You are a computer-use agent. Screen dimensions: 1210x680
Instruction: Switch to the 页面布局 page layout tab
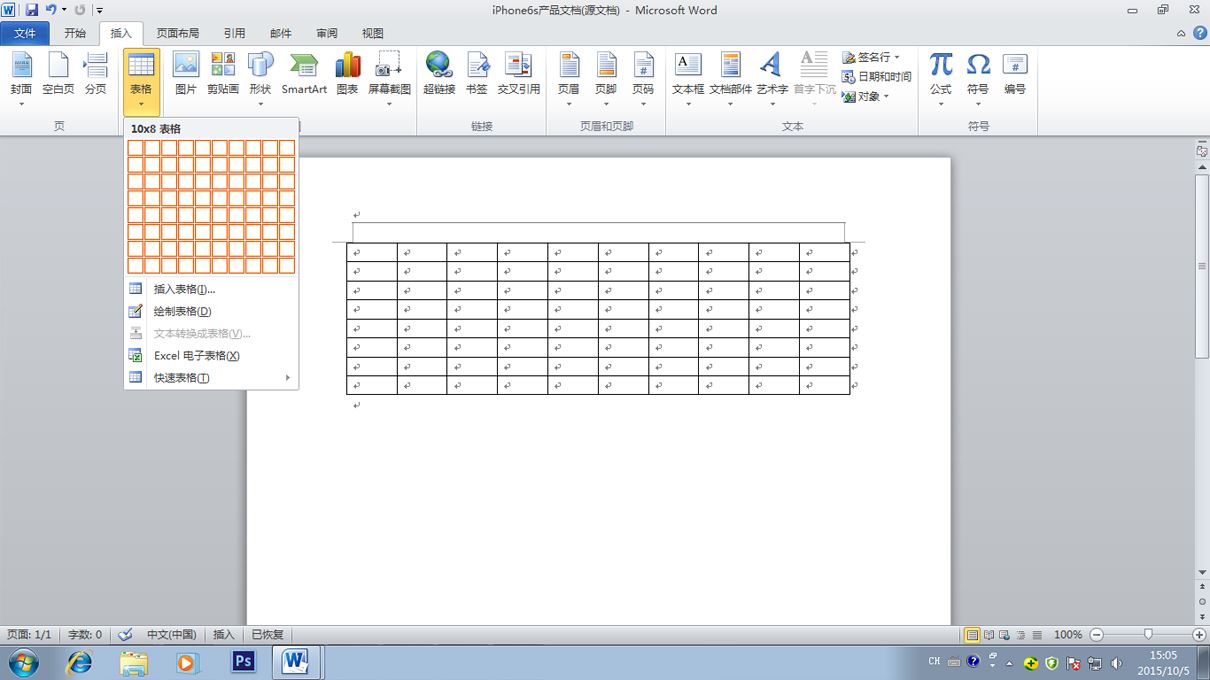pos(179,33)
